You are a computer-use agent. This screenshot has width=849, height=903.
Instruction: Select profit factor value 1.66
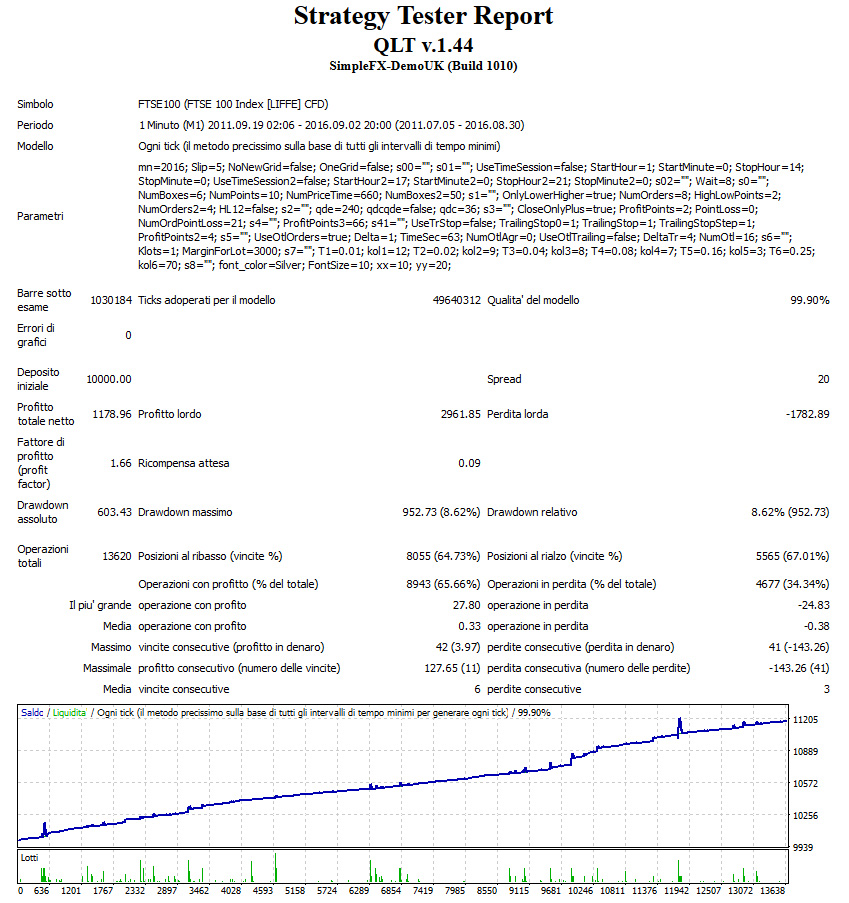(x=121, y=463)
